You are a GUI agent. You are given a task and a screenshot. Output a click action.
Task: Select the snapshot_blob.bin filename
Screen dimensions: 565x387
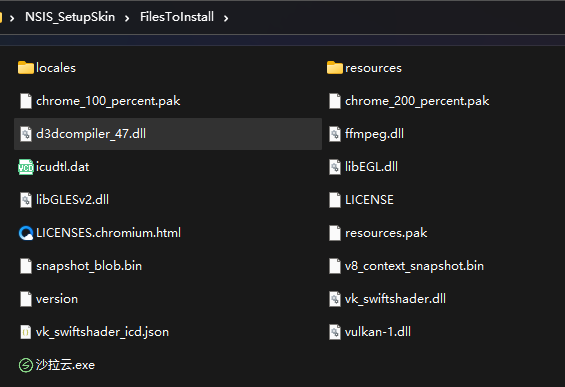pyautogui.click(x=89, y=266)
